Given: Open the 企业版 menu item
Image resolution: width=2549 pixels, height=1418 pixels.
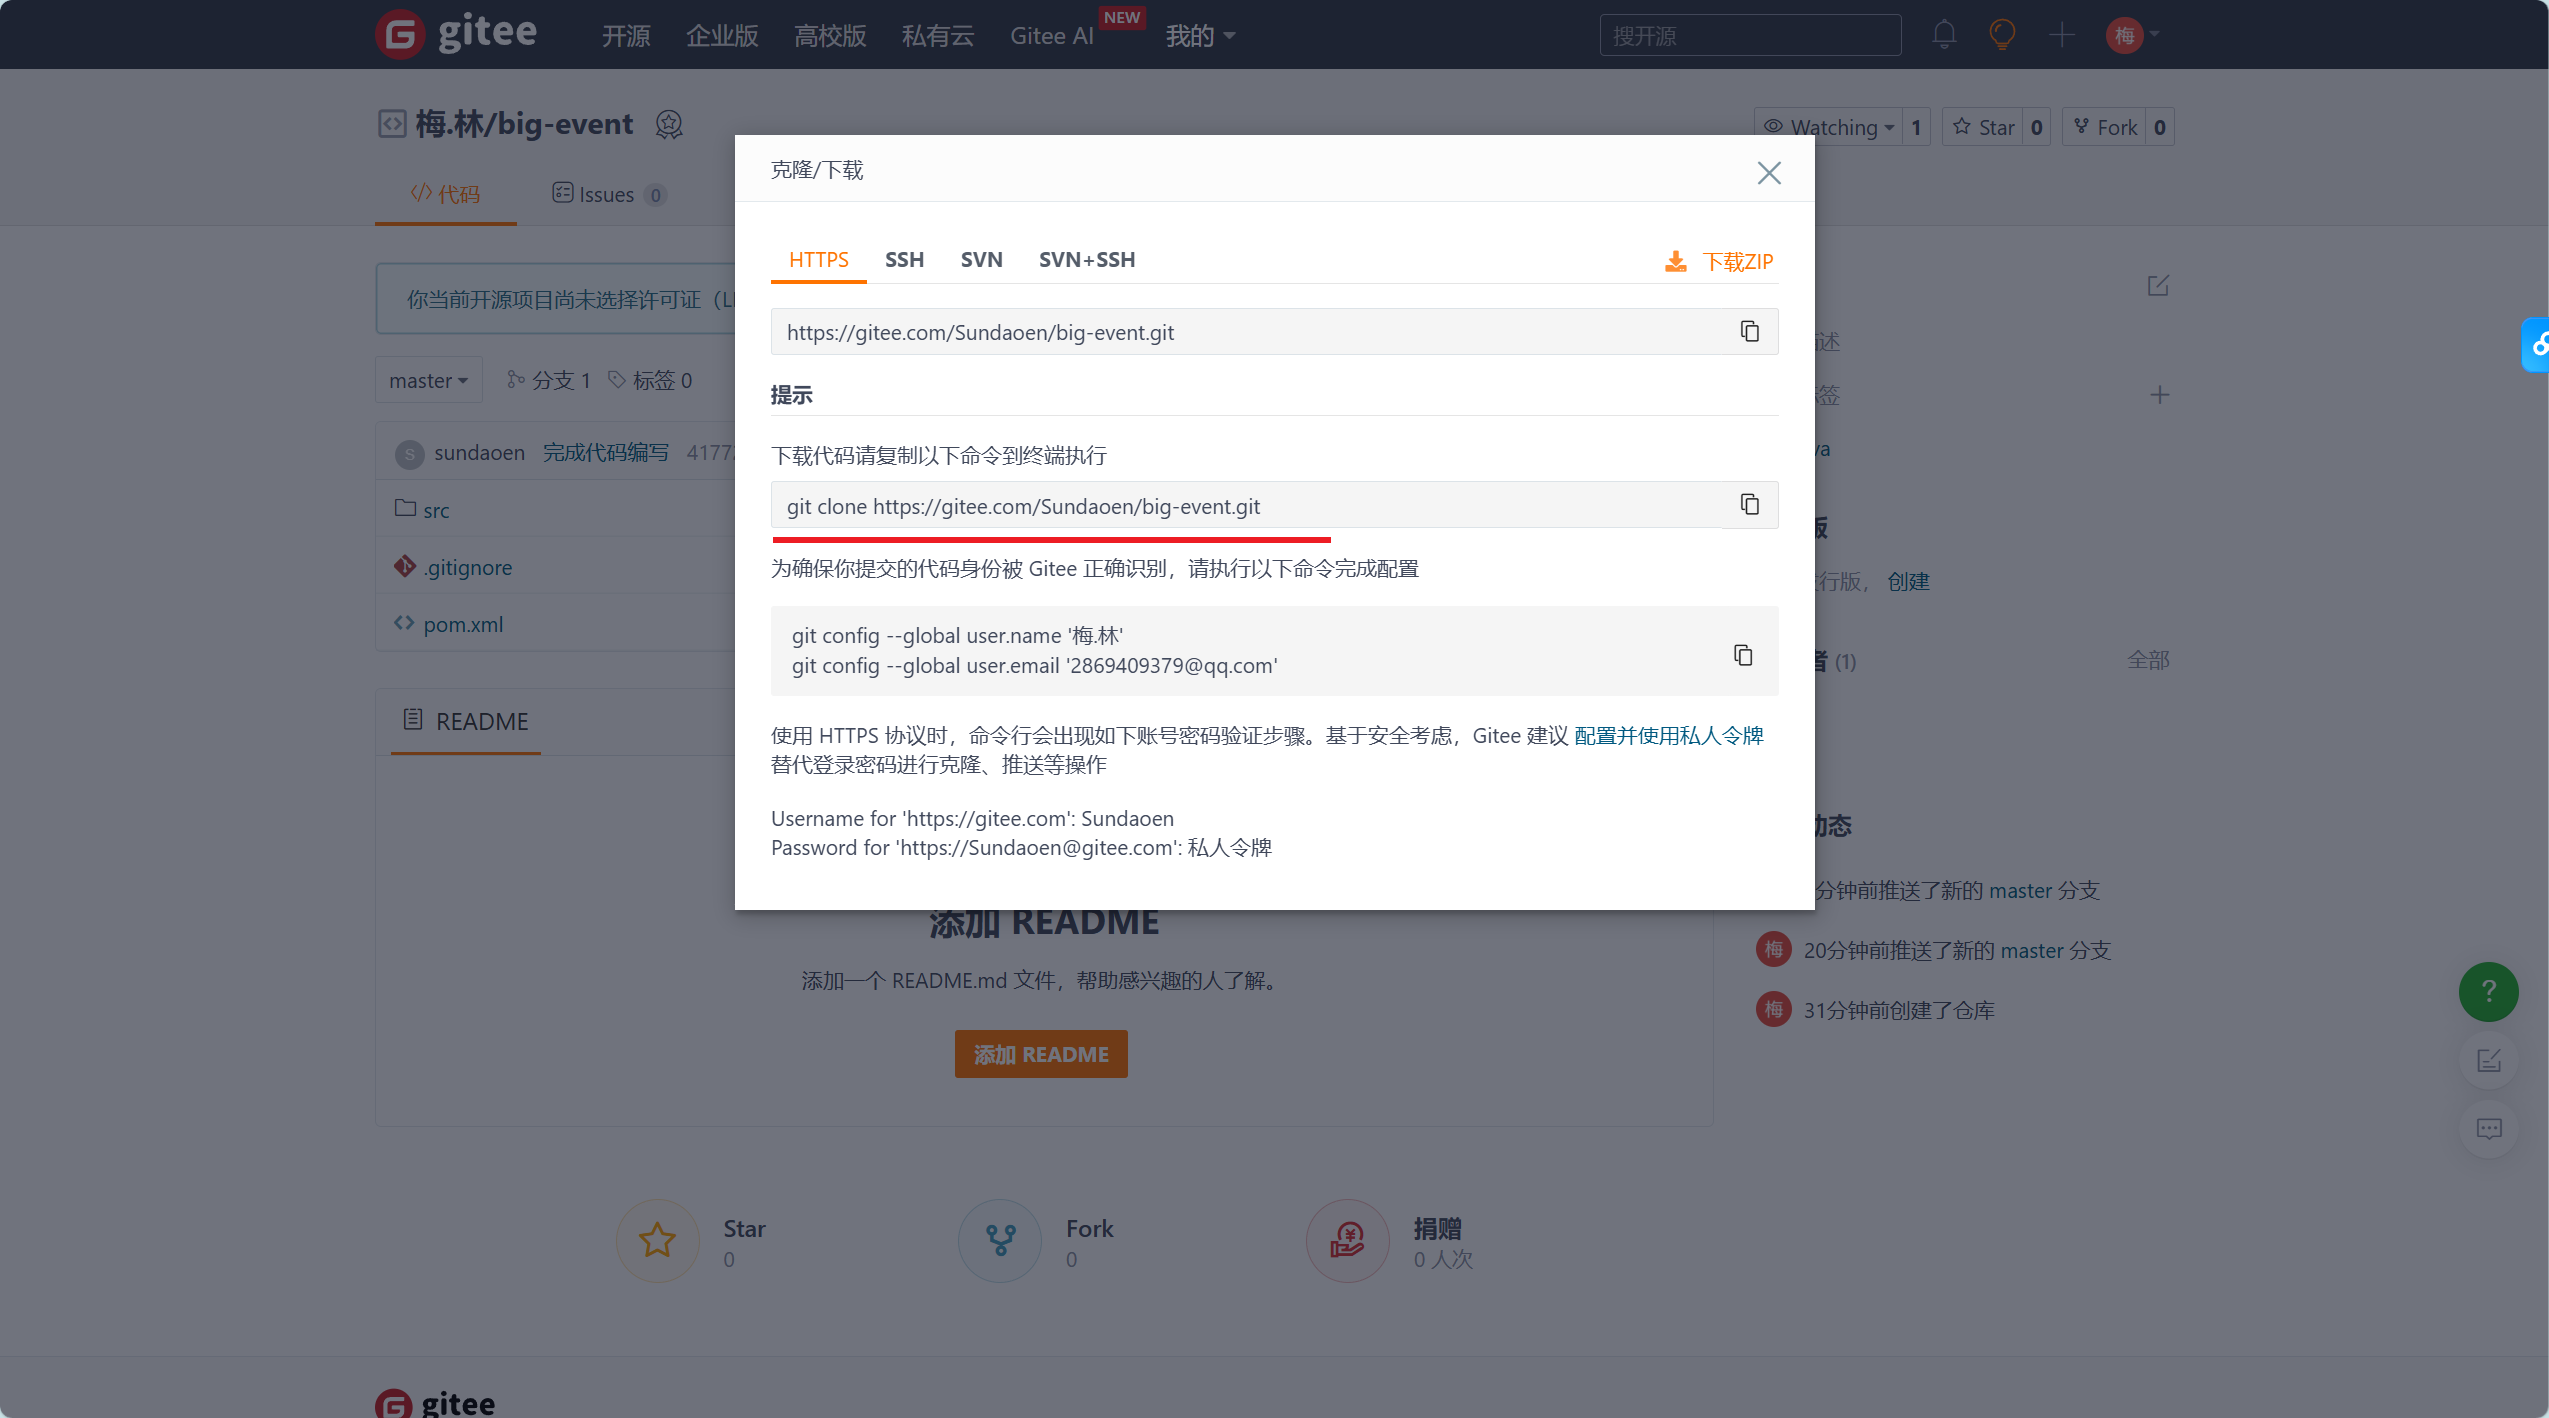Looking at the screenshot, I should [722, 36].
